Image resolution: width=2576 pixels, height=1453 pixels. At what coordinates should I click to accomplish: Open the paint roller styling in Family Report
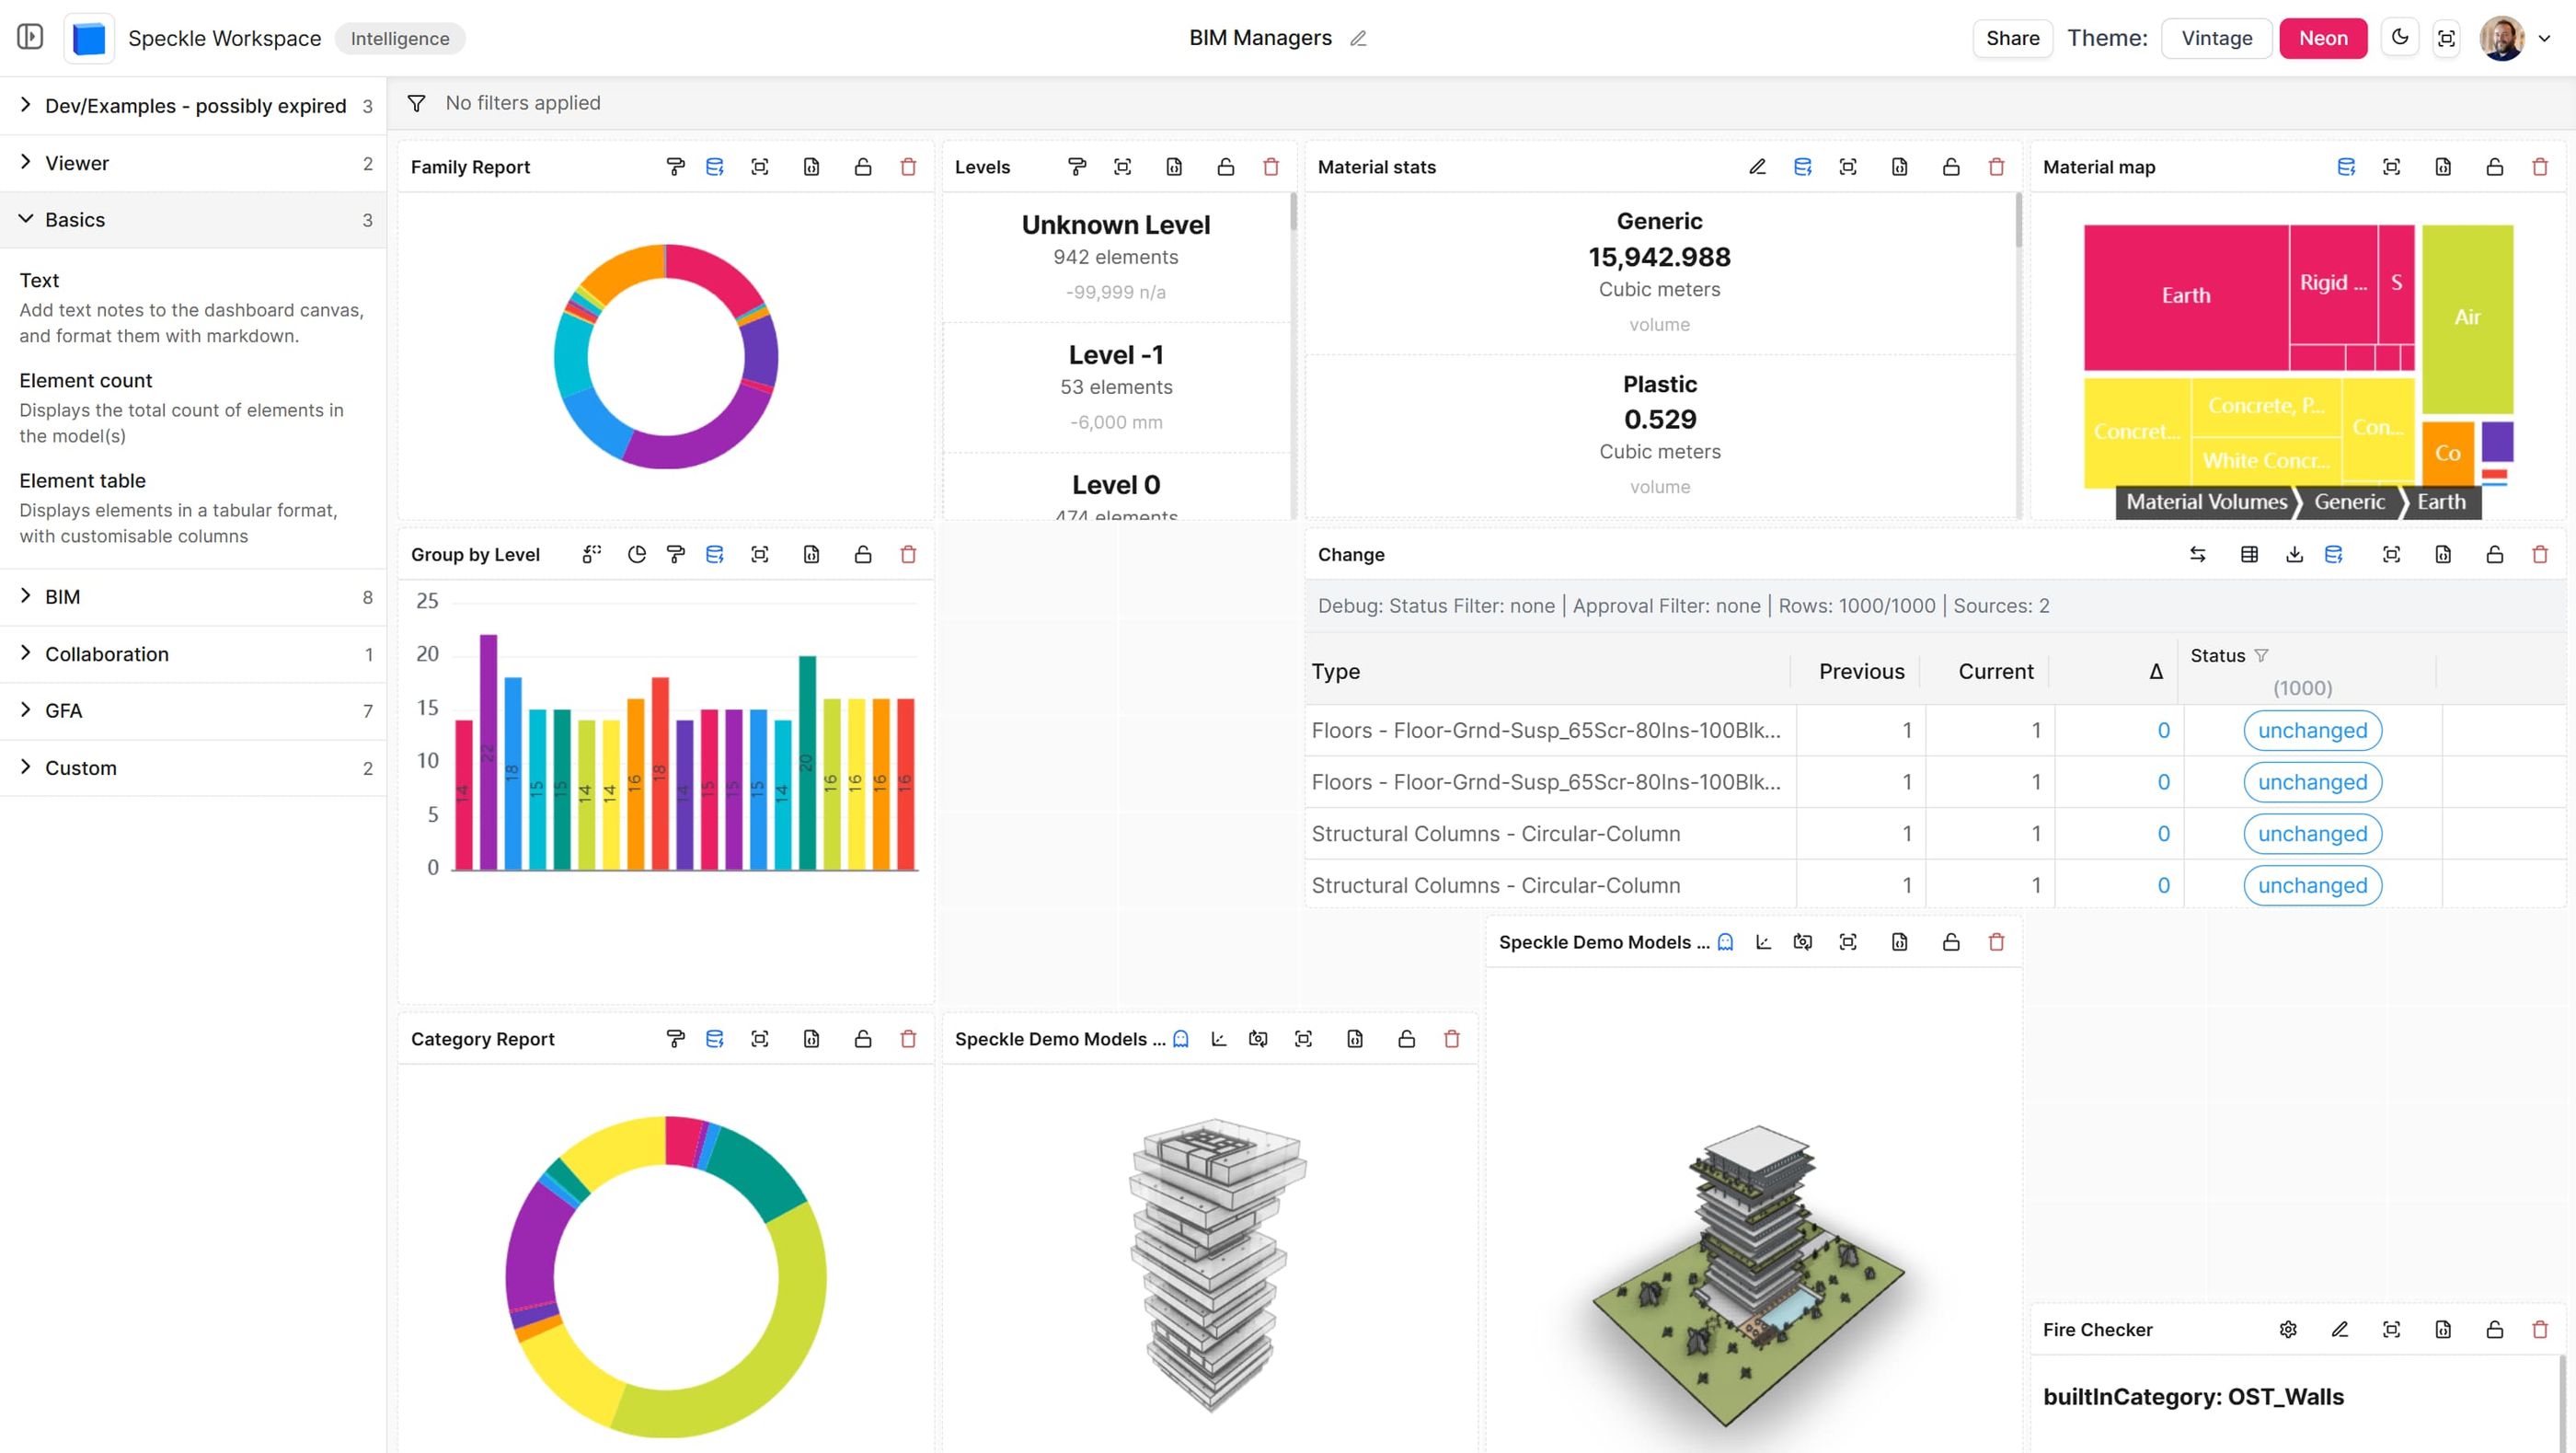tap(675, 167)
